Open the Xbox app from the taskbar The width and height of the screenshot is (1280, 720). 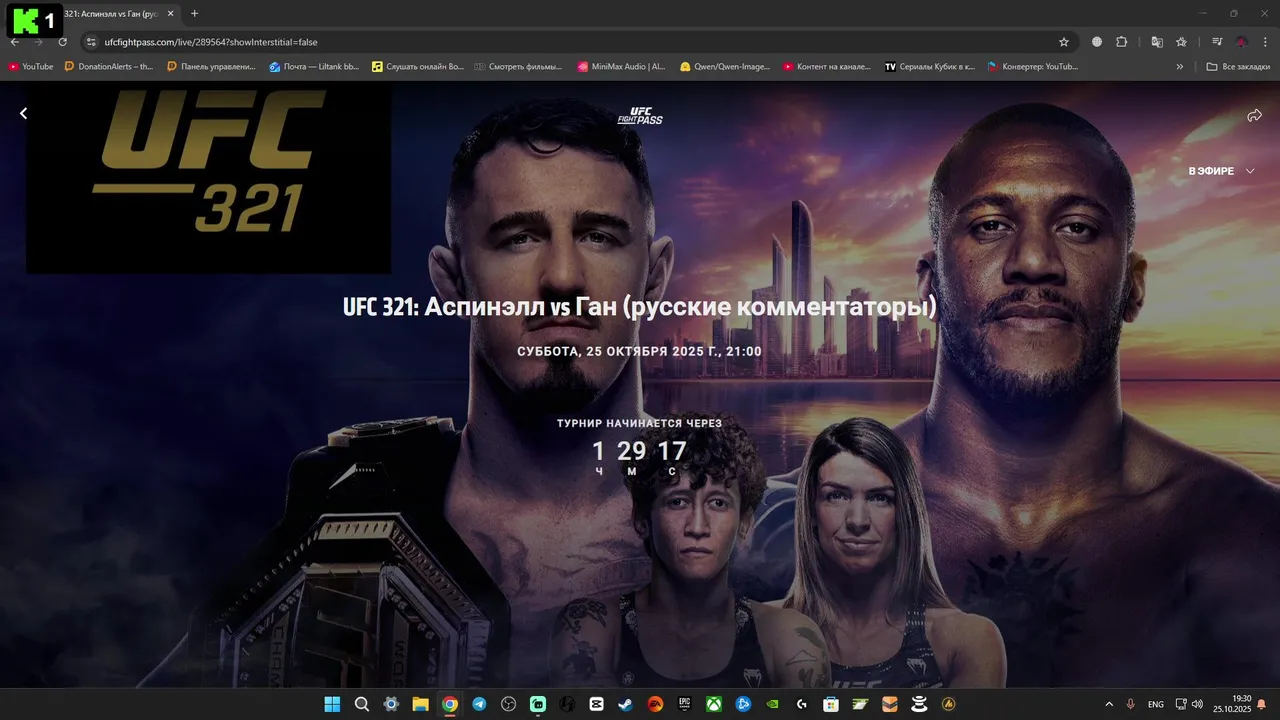pyautogui.click(x=714, y=704)
